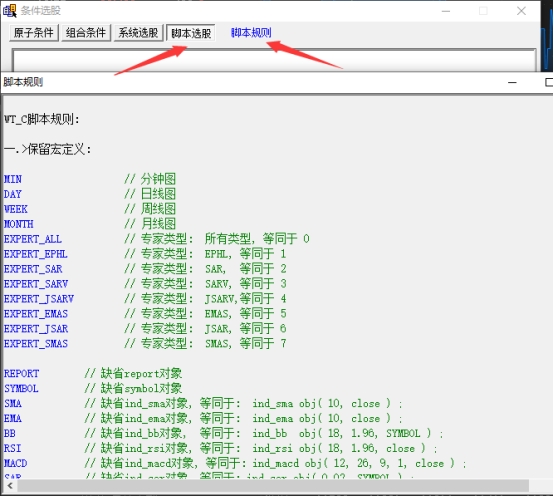
Task: Click the RSI macro text
Action: tap(12, 448)
